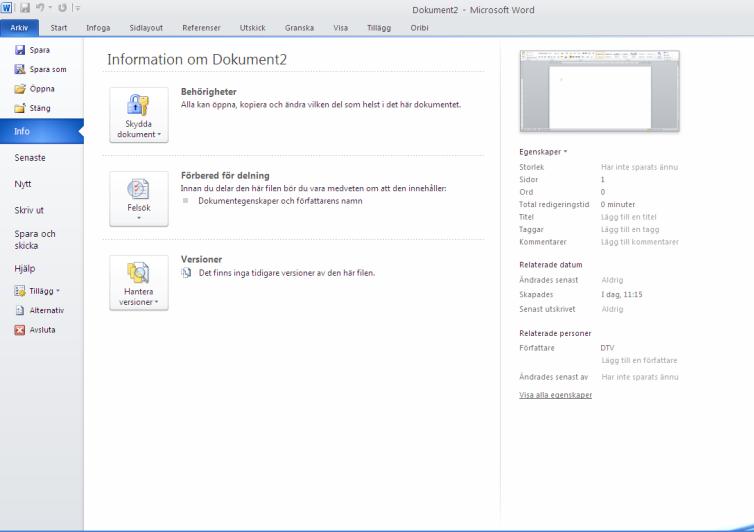Expand the Tillägg sidebar menu
Image resolution: width=754 pixels, height=532 pixels.
point(37,291)
